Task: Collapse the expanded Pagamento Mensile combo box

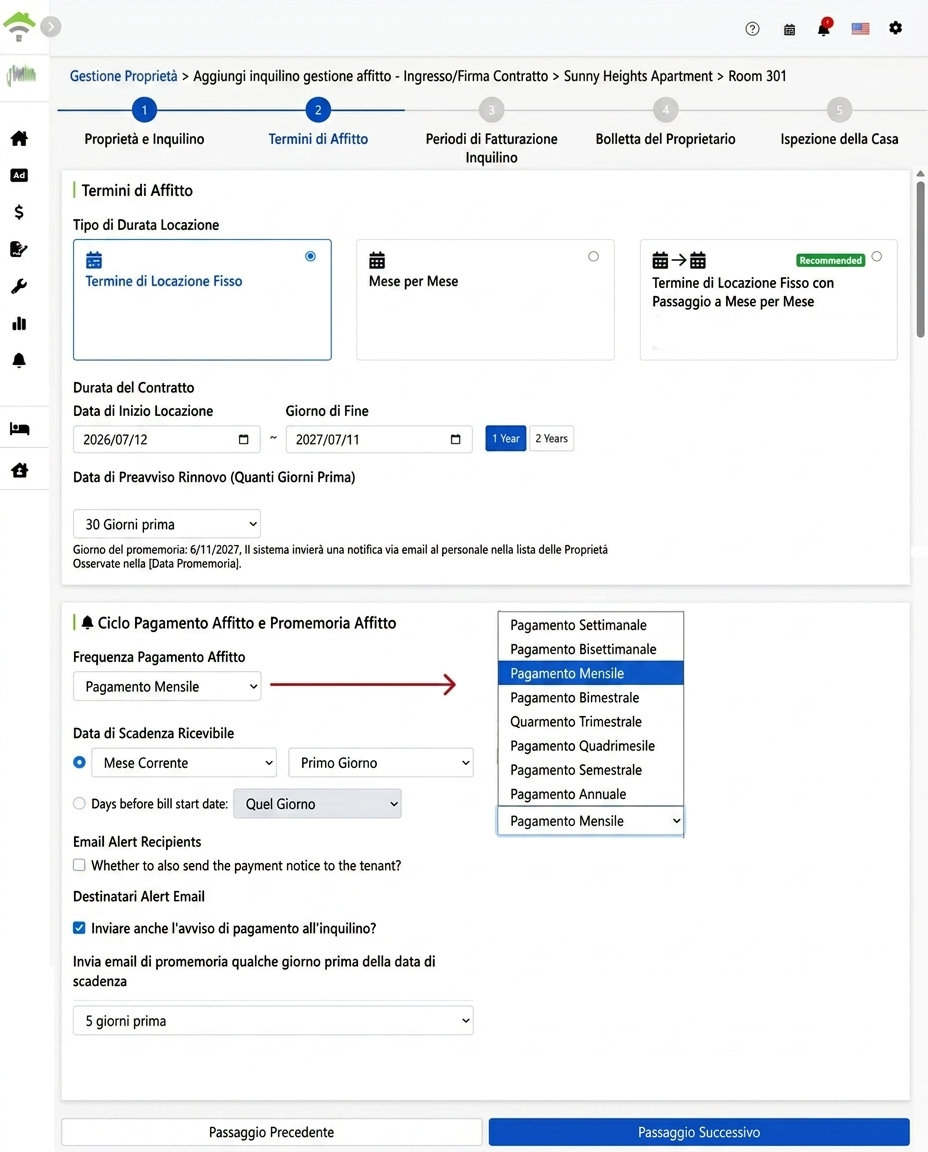Action: click(x=591, y=821)
